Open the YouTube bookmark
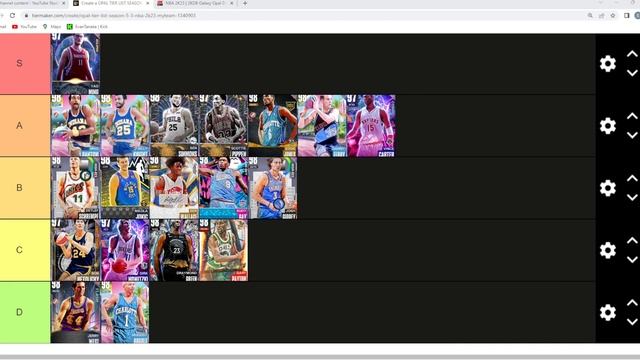Screen dimensions: 640x360 coord(24,27)
